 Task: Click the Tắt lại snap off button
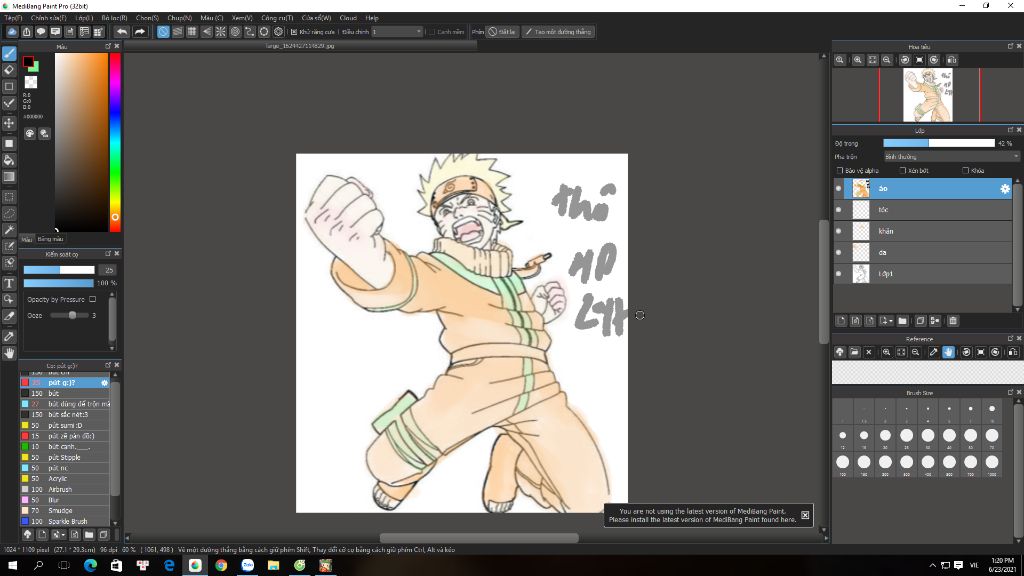click(502, 31)
